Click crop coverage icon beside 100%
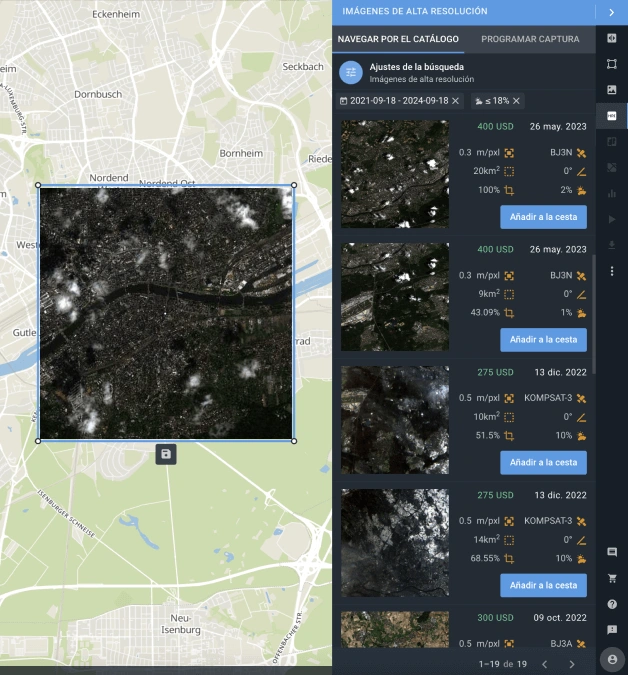Image resolution: width=628 pixels, height=675 pixels. coord(509,190)
